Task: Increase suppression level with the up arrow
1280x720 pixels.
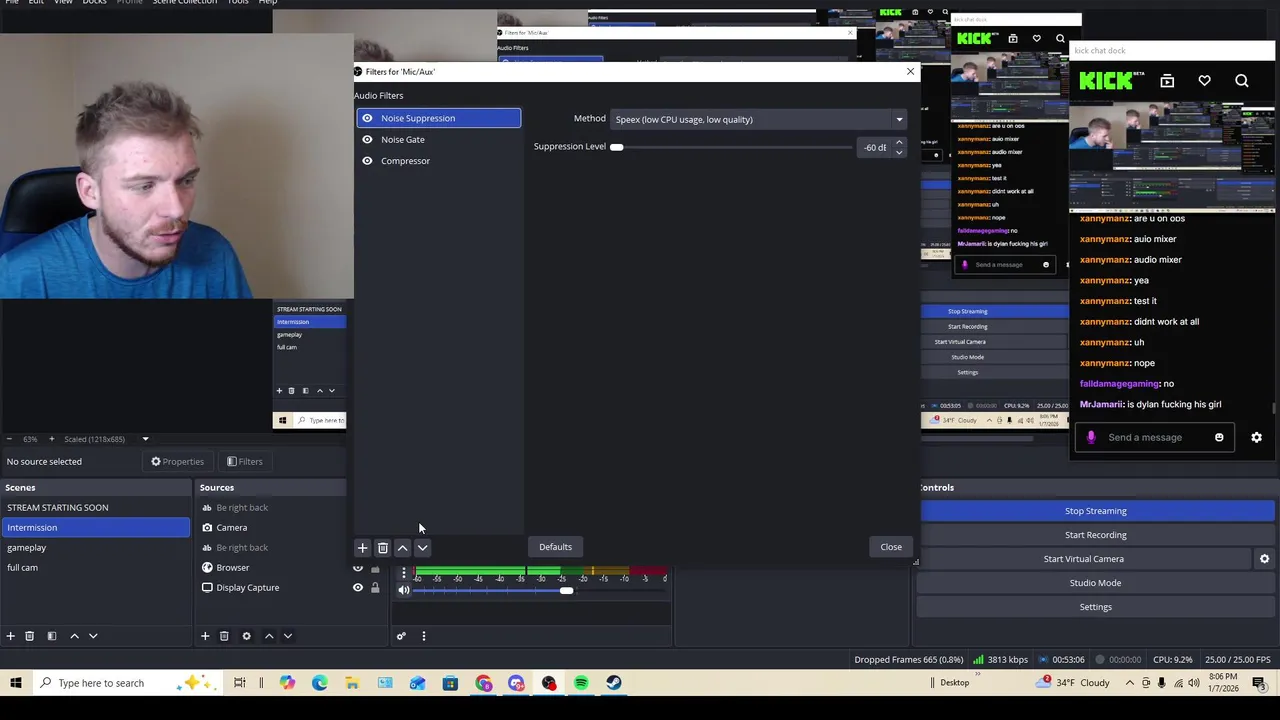Action: (899, 142)
